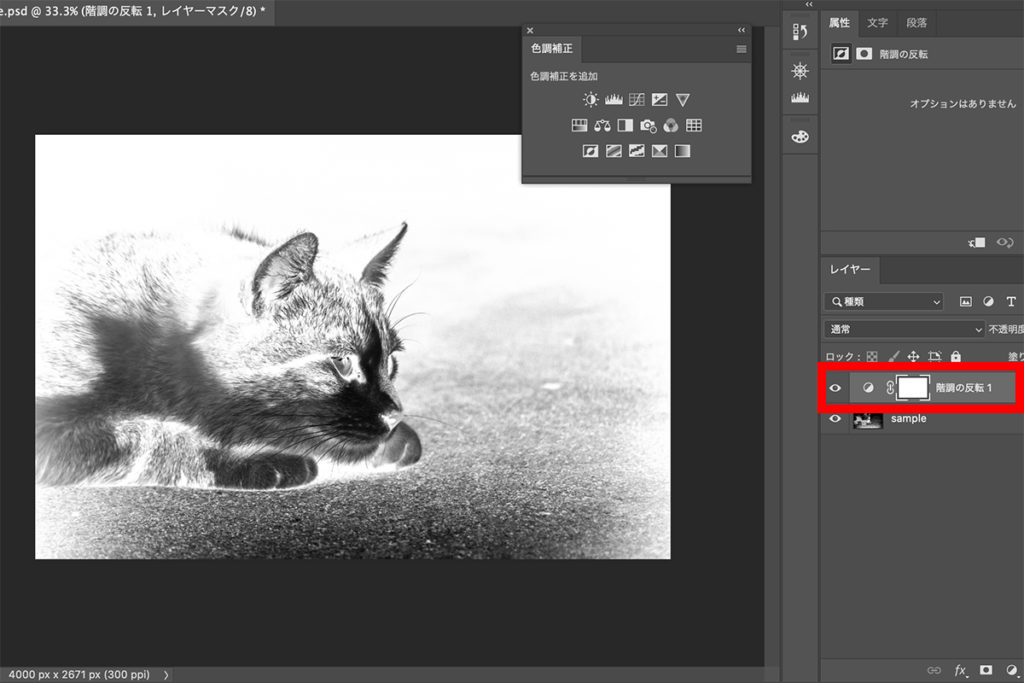Viewport: 1024px width, 683px height.
Task: Add a Hue/Saturation adjustment layer
Action: [578, 125]
